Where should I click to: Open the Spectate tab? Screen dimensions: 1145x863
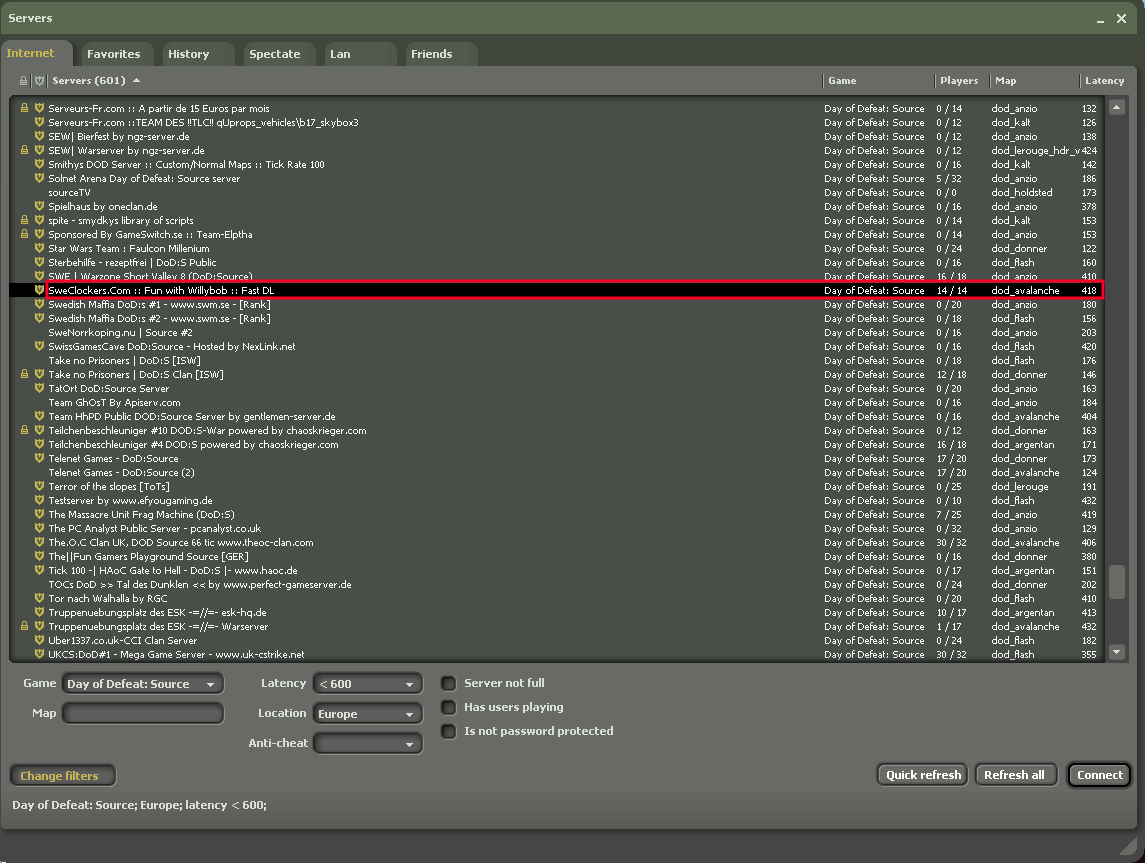(x=274, y=54)
